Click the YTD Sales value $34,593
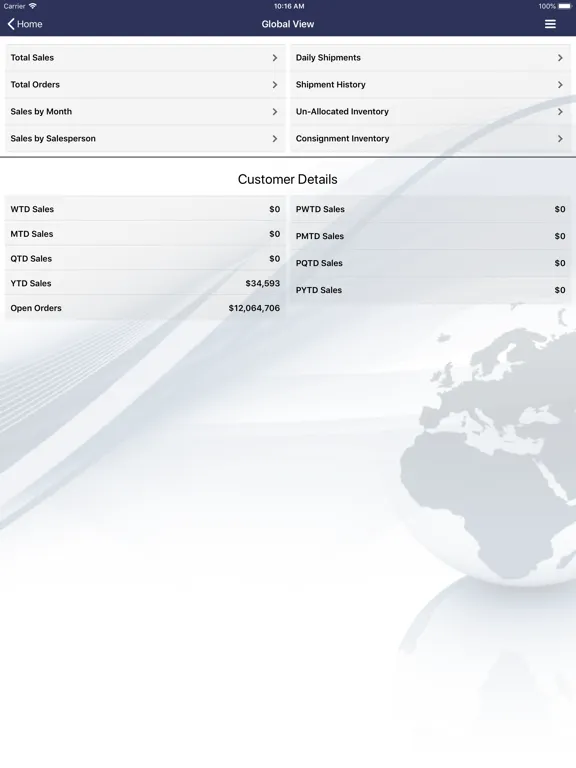This screenshot has width=576, height=768. click(x=263, y=283)
